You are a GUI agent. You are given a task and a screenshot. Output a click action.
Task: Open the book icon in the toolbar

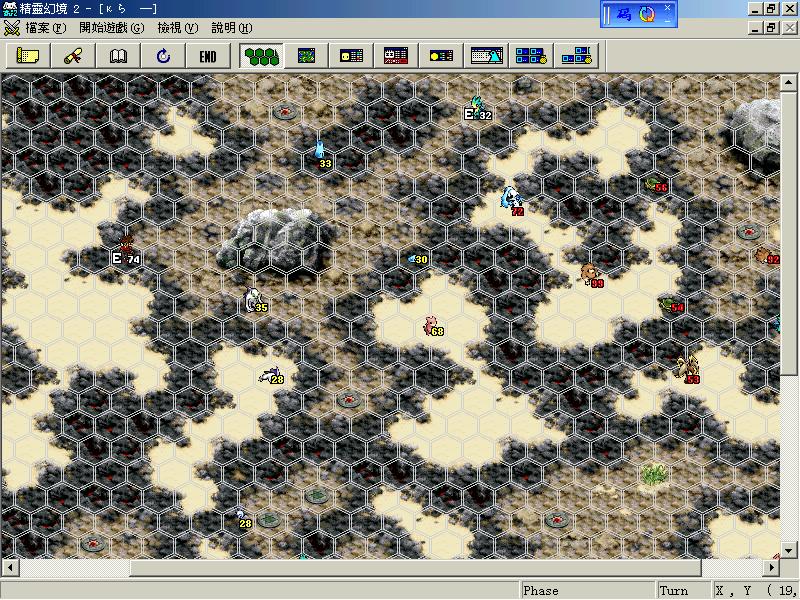[118, 56]
